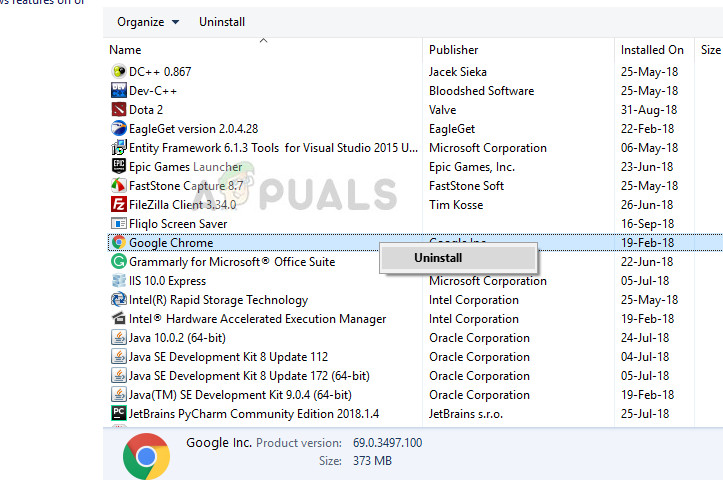Click the 373 MB size value
This screenshot has width=723, height=480.
coord(372,461)
